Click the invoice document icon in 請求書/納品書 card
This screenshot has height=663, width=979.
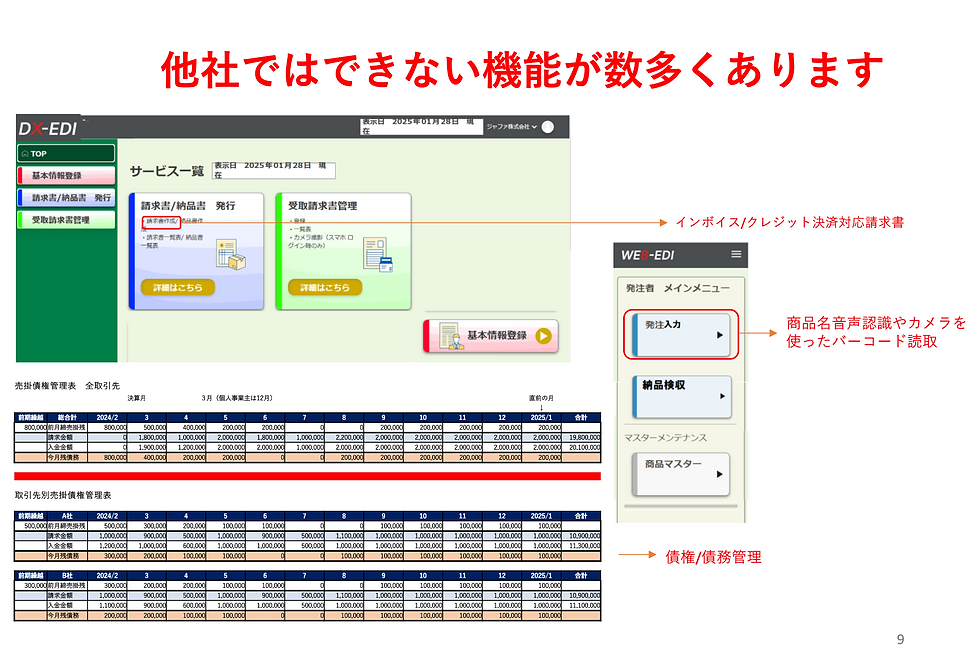230,255
